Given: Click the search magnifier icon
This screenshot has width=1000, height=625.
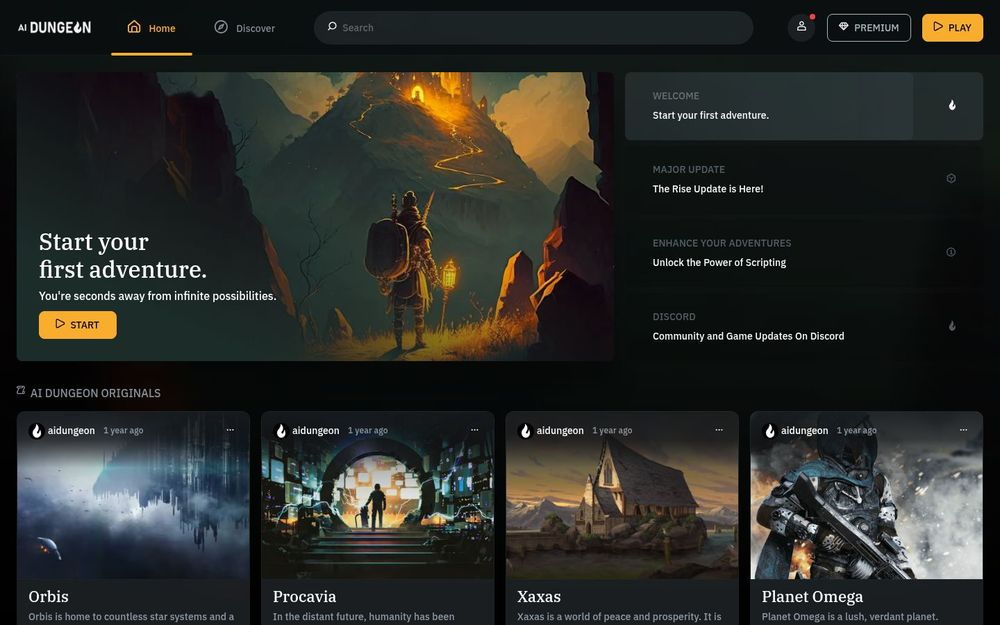Looking at the screenshot, I should pos(332,27).
